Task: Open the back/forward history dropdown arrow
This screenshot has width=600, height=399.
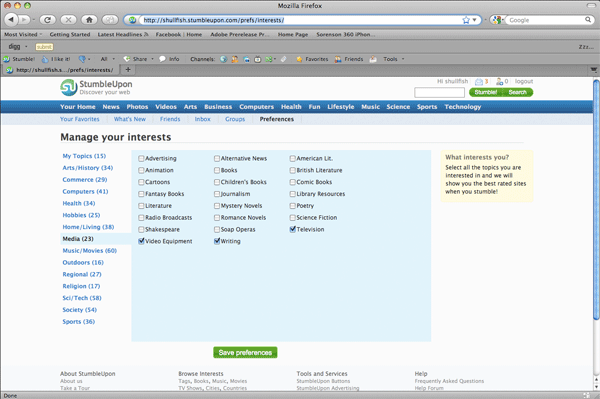Action: point(34,20)
